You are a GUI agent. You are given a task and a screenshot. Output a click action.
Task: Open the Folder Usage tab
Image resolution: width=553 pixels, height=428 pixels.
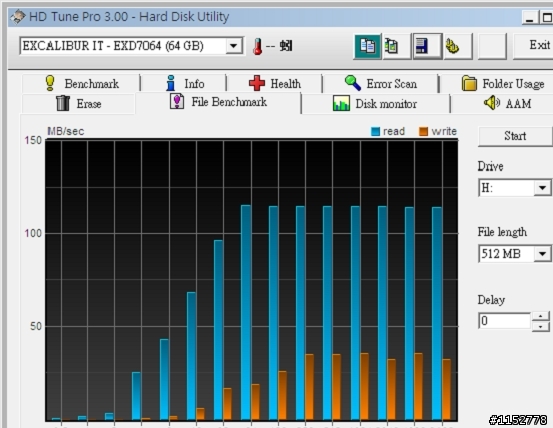pos(497,84)
